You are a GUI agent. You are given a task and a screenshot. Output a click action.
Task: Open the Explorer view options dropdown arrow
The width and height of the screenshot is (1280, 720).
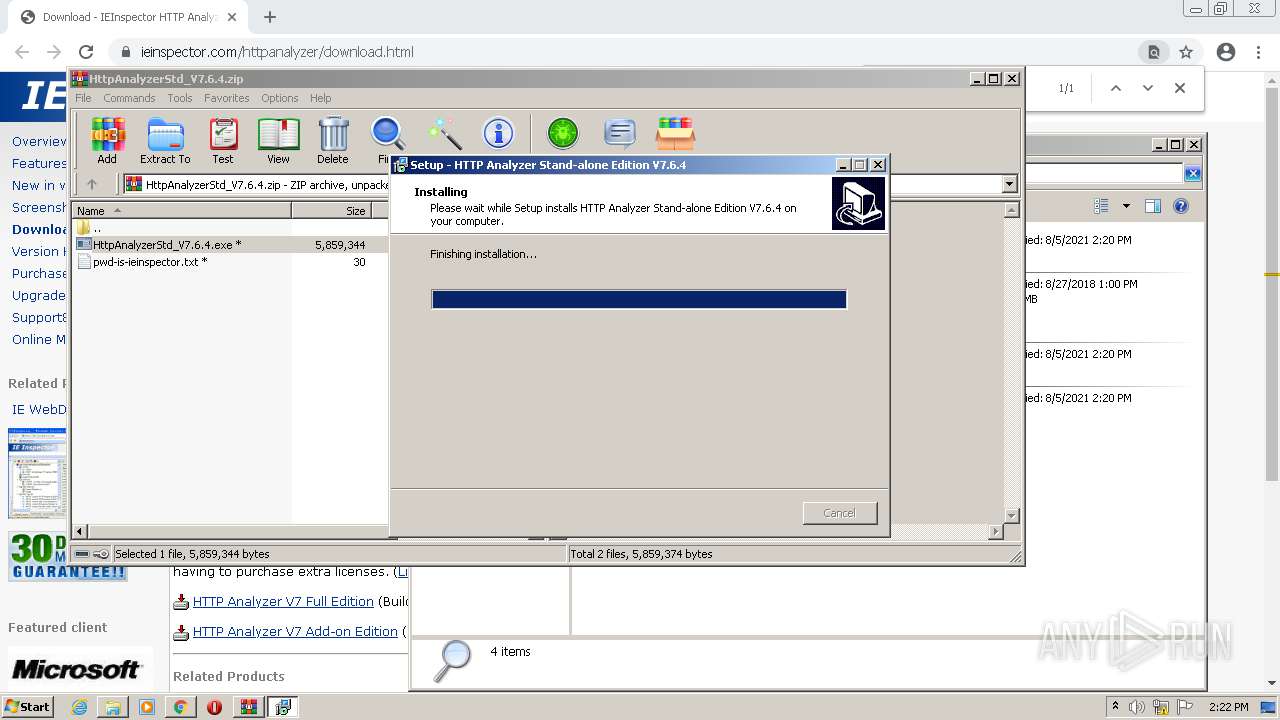click(x=1126, y=206)
